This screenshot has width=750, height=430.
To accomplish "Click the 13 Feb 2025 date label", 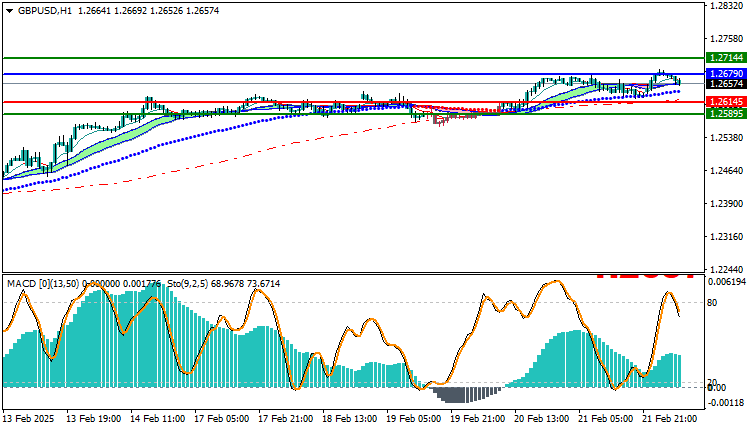I will pos(28,419).
